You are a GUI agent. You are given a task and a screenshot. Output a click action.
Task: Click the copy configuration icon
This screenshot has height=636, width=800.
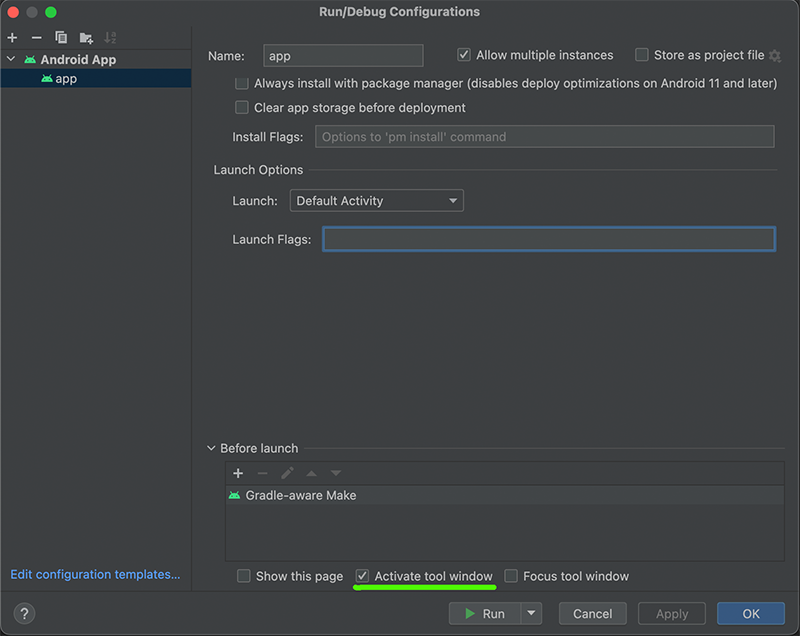61,38
